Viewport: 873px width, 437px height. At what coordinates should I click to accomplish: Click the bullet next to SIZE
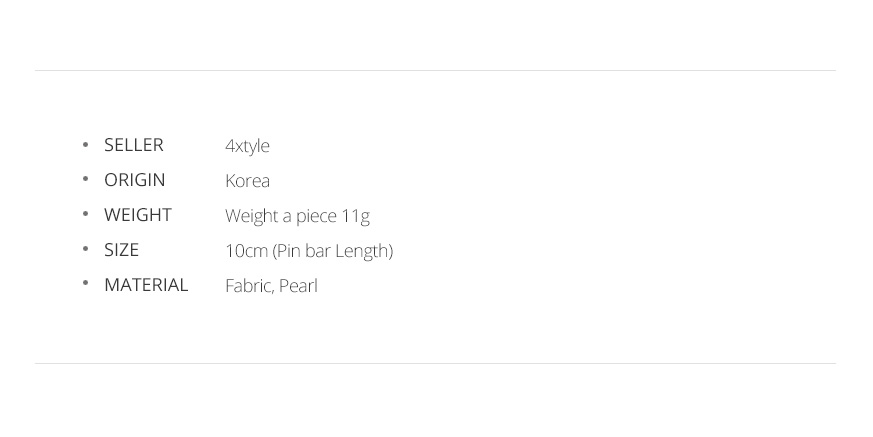[x=85, y=249]
